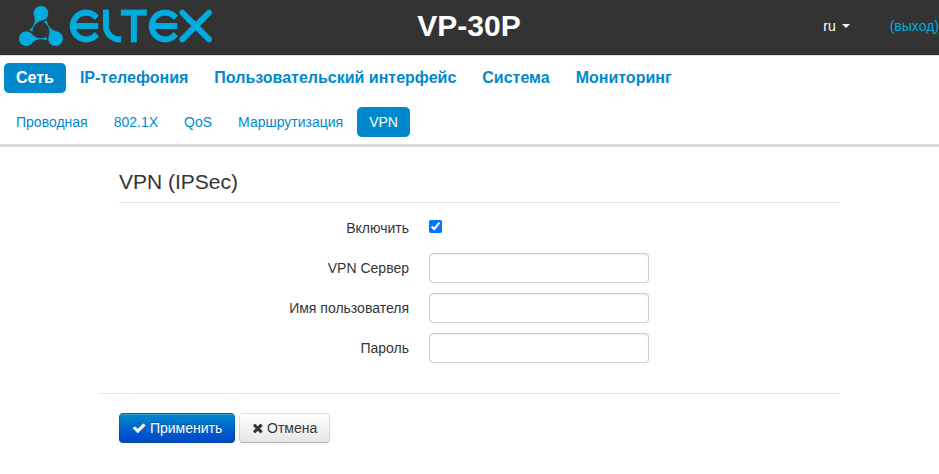
Task: Go to the Система tab
Action: [x=516, y=78]
